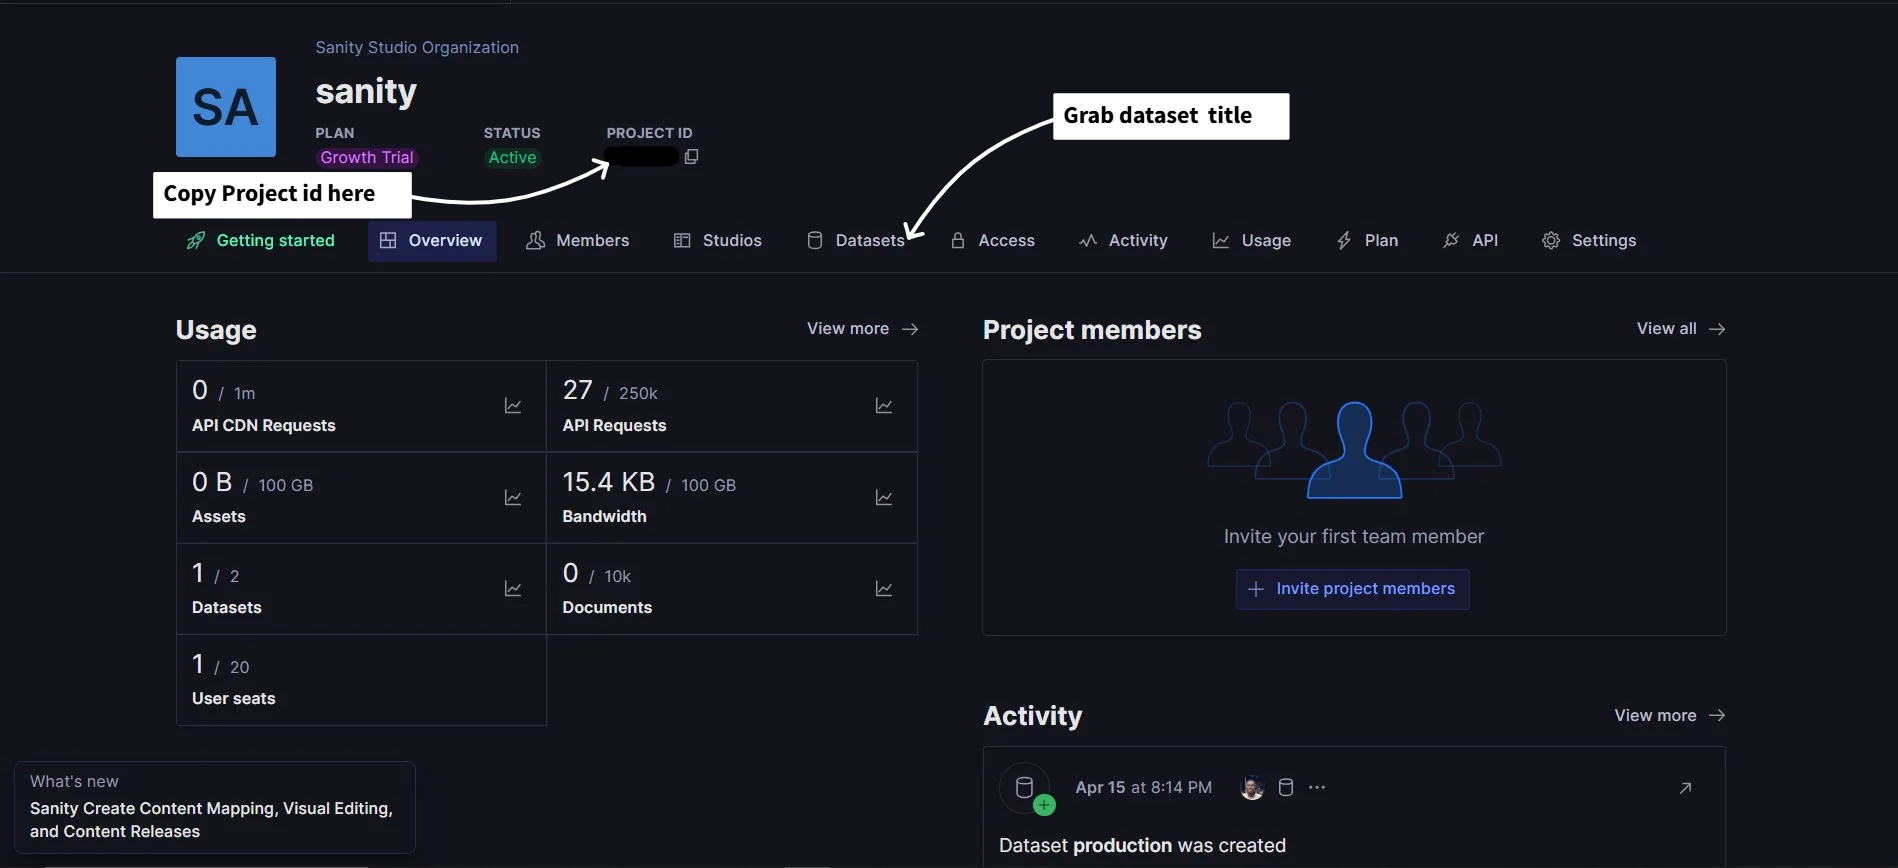Viewport: 1898px width, 868px height.
Task: Open the Plan tab
Action: pyautogui.click(x=1368, y=241)
